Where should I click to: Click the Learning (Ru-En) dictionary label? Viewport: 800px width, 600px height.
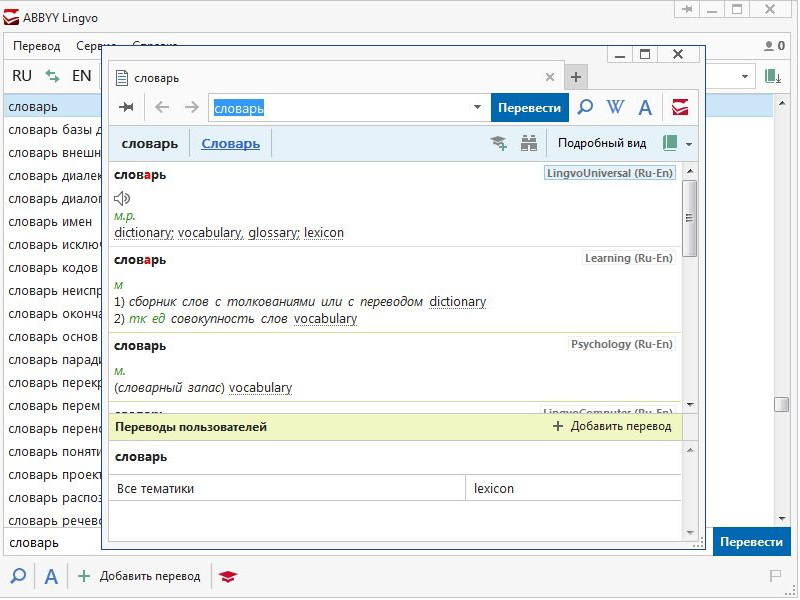pos(629,258)
